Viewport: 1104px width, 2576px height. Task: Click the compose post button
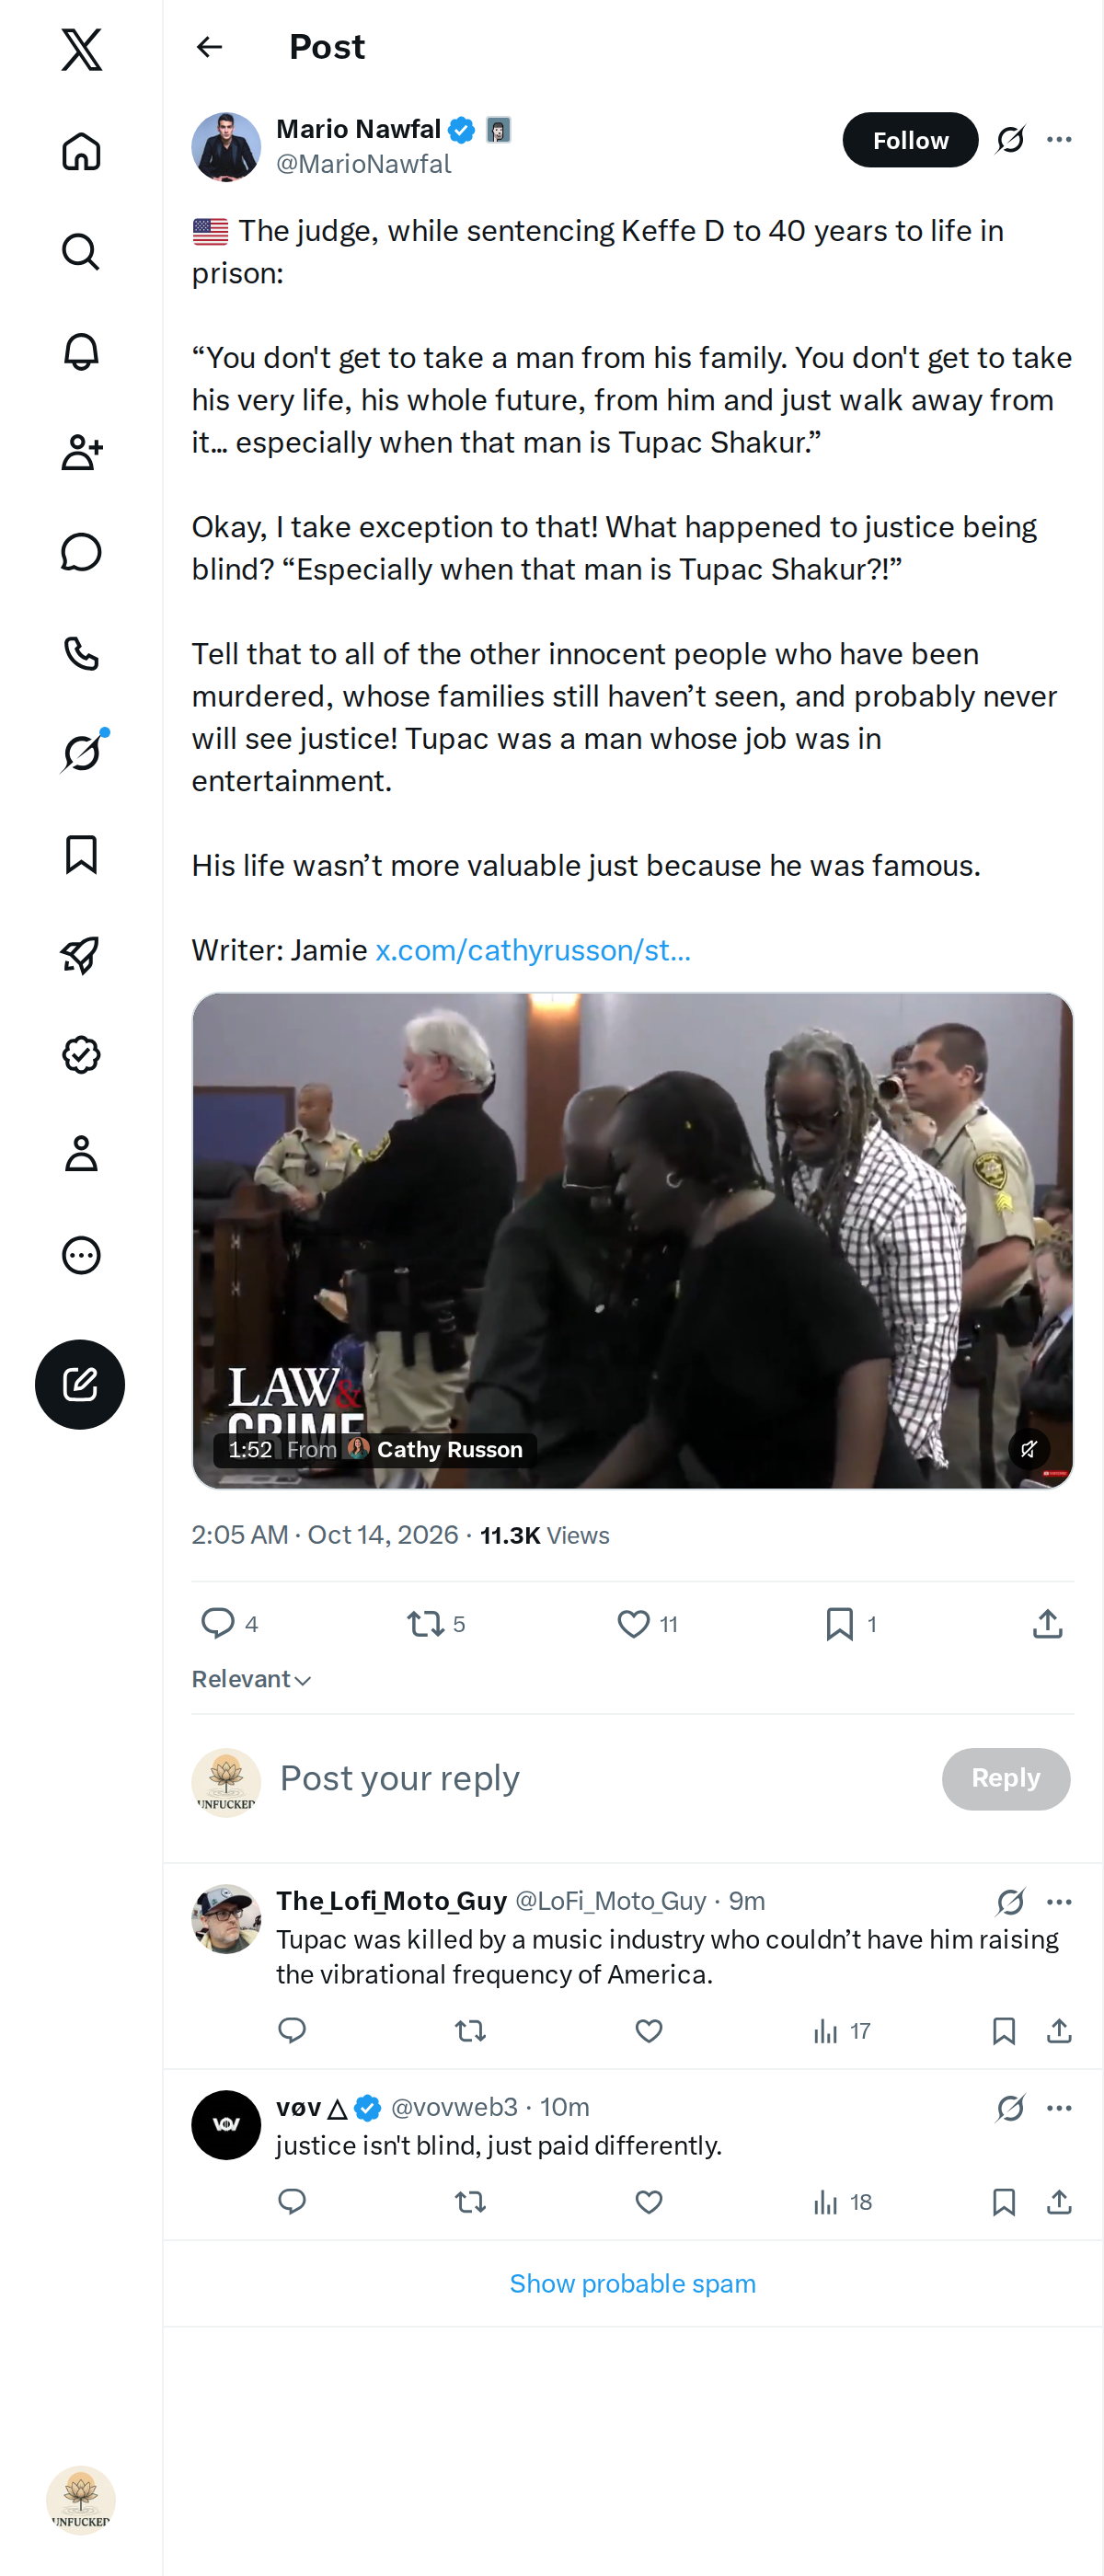80,1384
